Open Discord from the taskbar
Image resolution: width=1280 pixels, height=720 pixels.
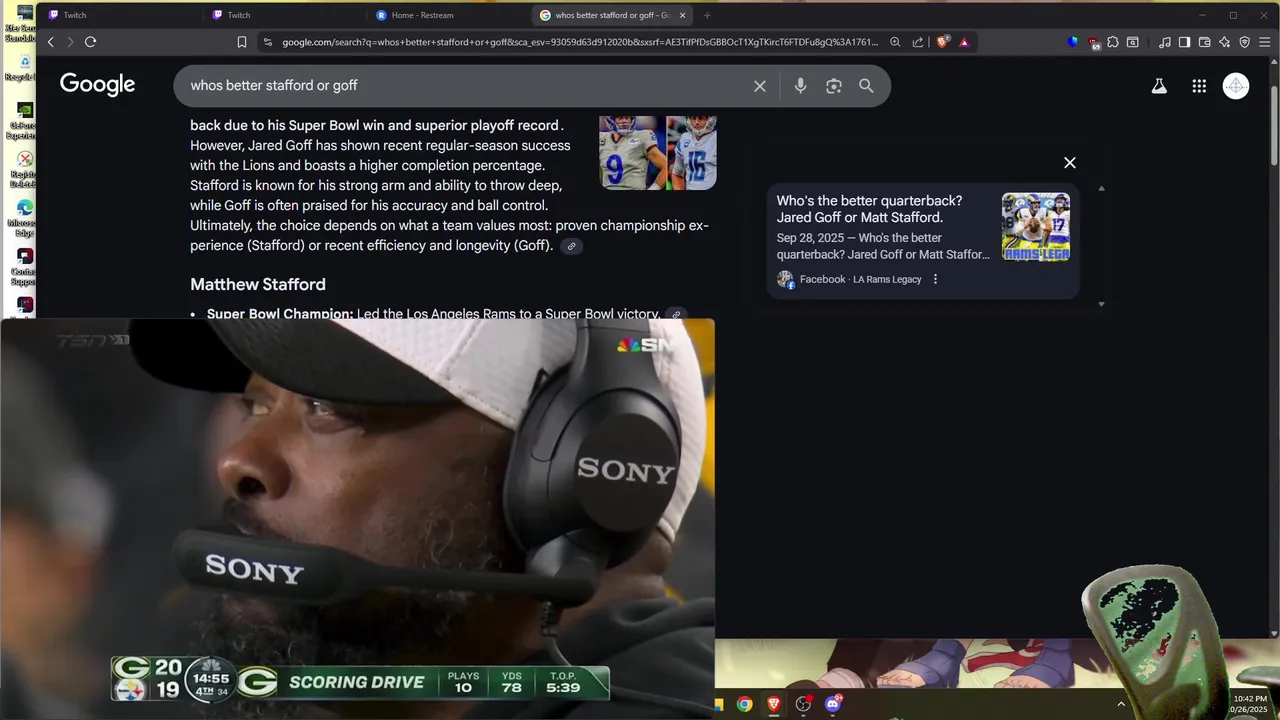833,704
